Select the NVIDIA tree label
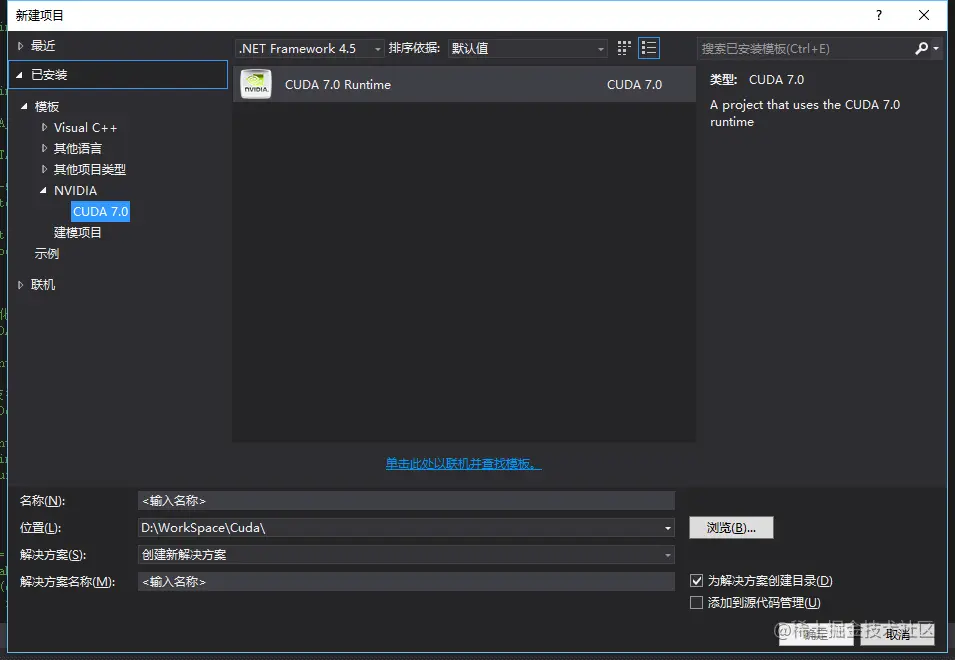955x660 pixels. point(76,191)
